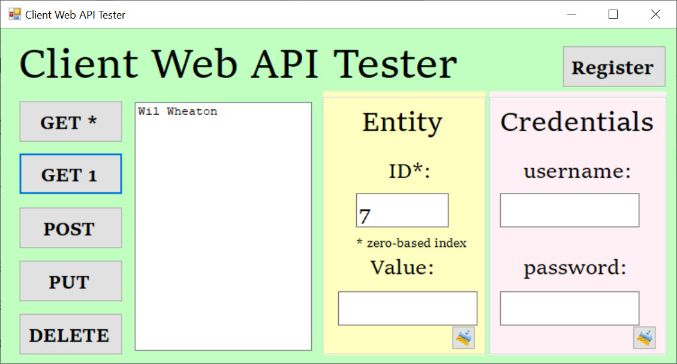Focus the username input field
This screenshot has height=364, width=677.
pyautogui.click(x=569, y=210)
